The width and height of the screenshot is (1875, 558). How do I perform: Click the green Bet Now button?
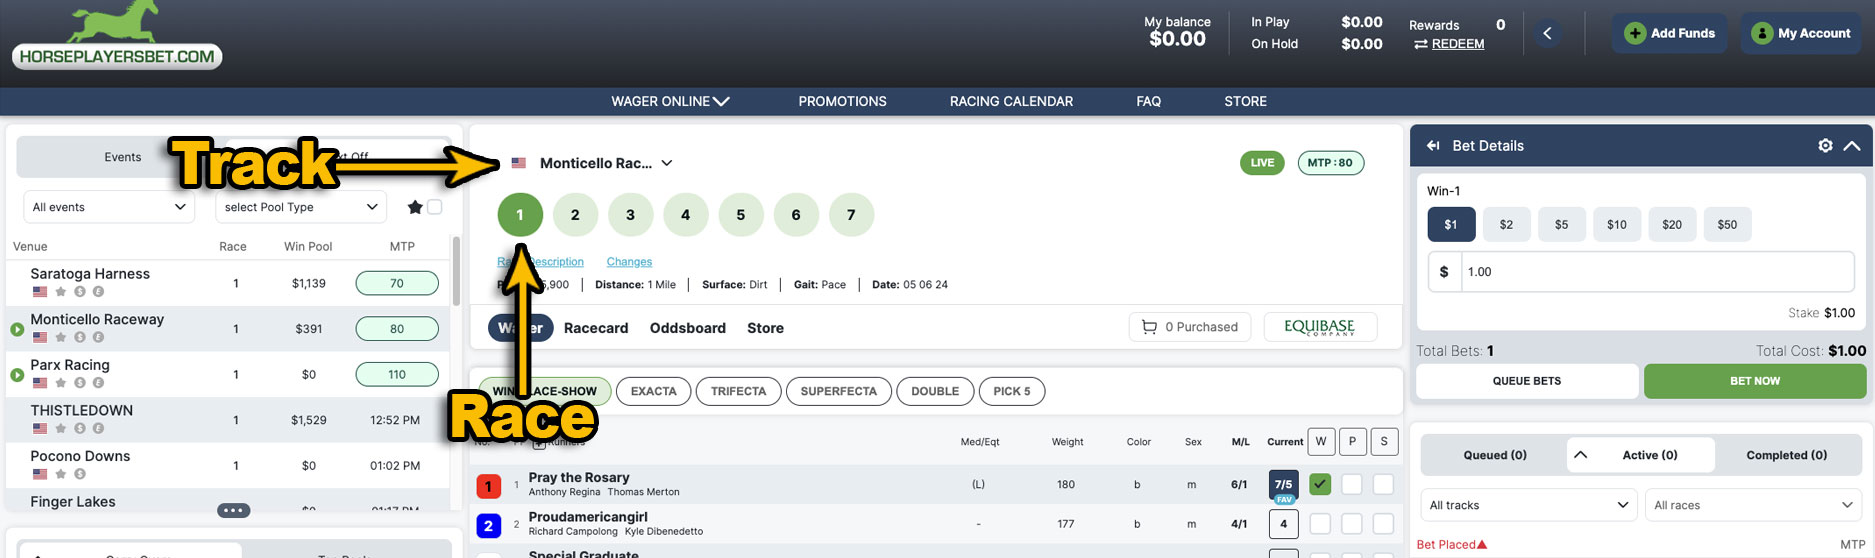pyautogui.click(x=1755, y=381)
